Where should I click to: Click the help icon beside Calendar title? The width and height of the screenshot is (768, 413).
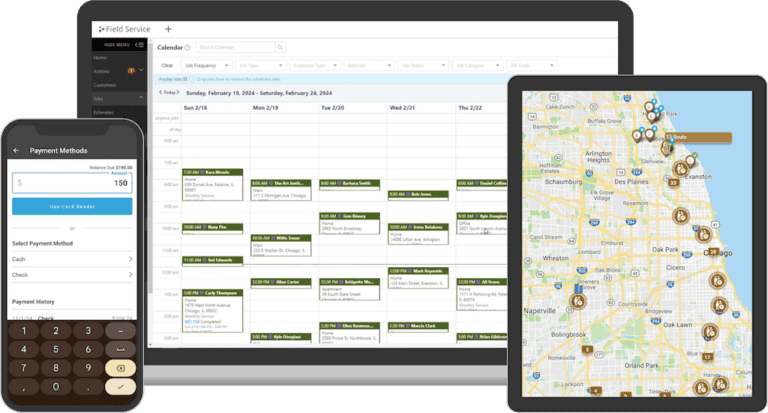click(x=189, y=47)
